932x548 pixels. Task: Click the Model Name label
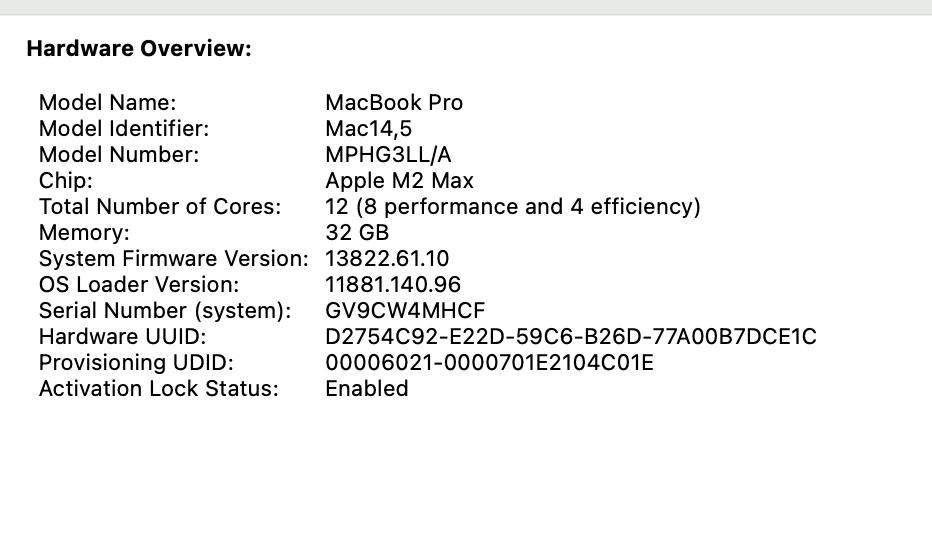108,102
